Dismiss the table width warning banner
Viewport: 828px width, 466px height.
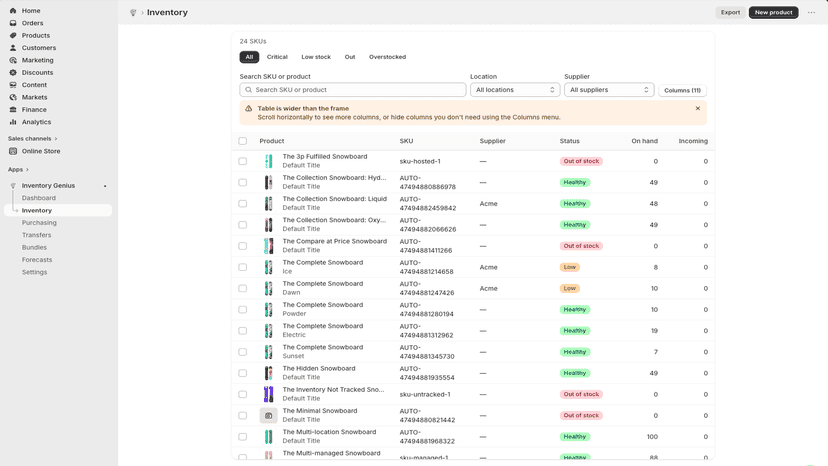point(698,108)
